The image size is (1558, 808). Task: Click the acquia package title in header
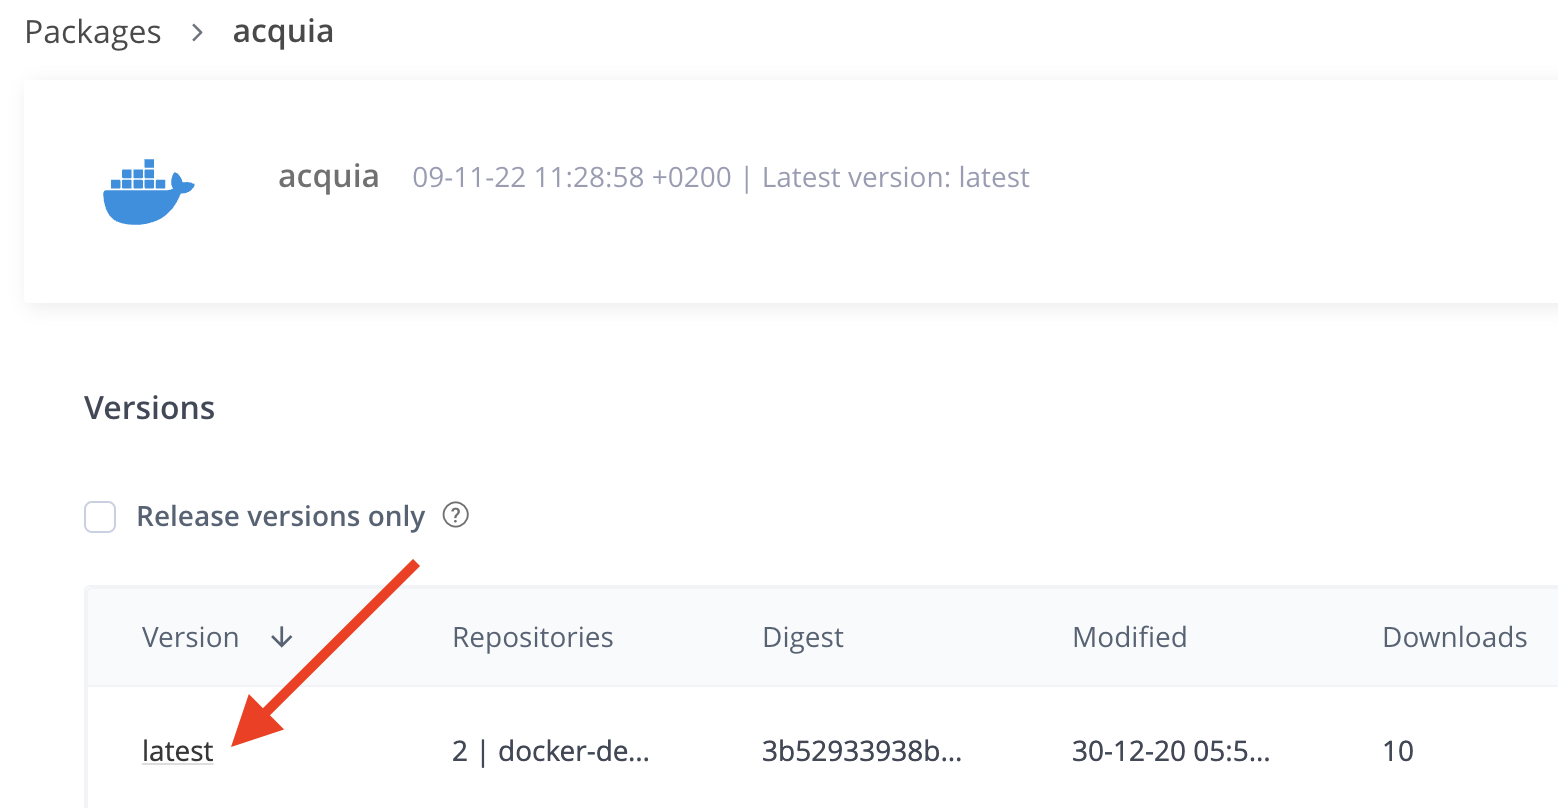coord(328,177)
